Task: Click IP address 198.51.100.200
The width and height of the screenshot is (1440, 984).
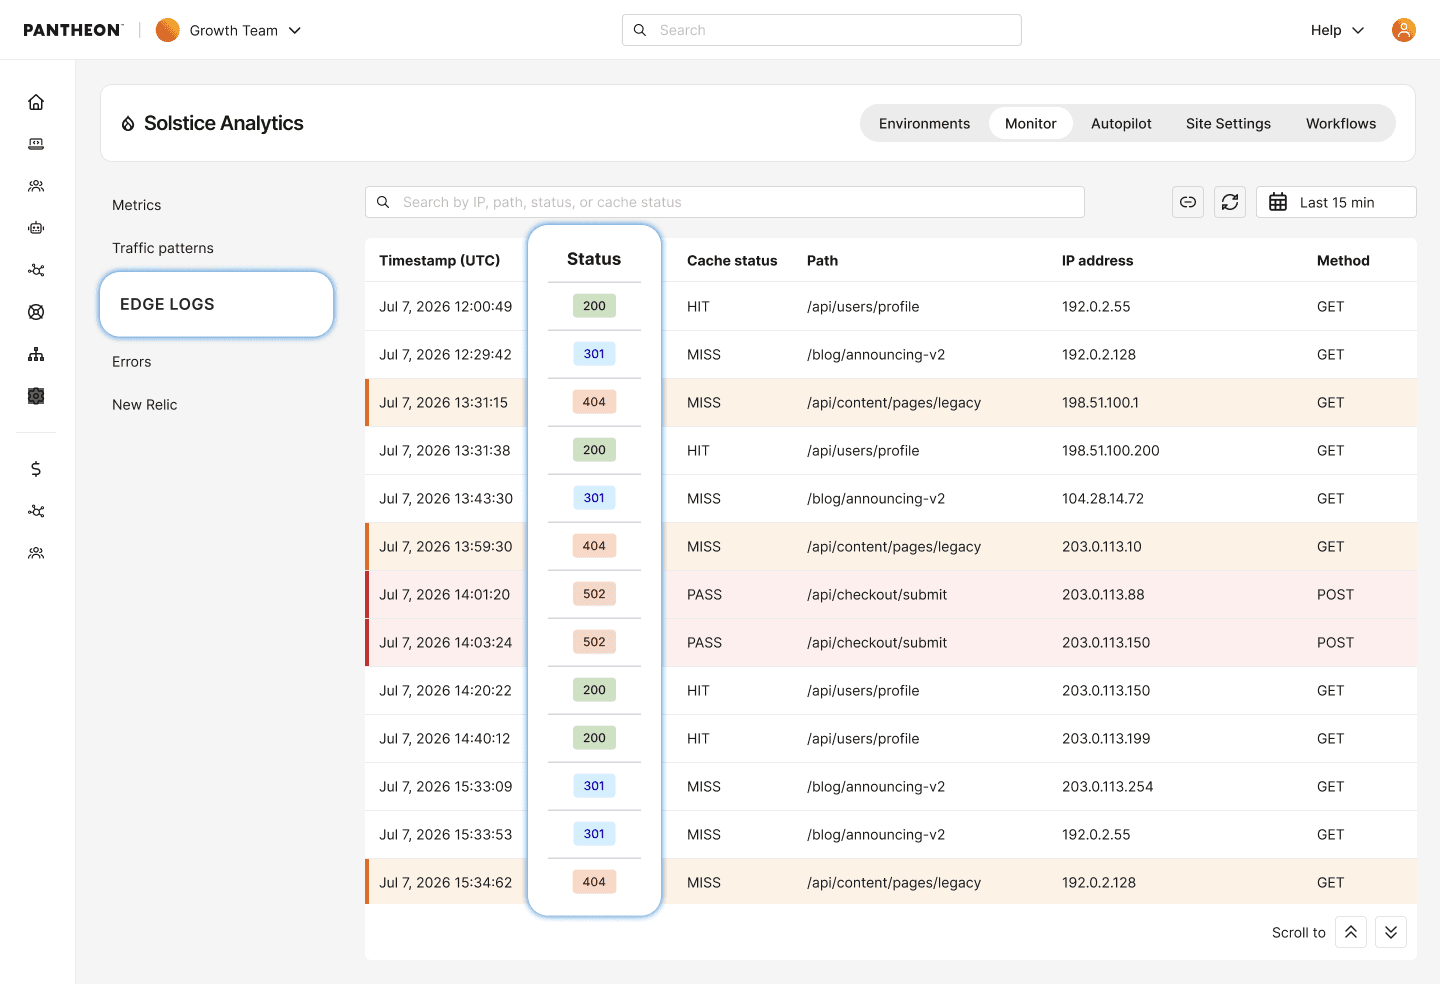Action: (1111, 451)
